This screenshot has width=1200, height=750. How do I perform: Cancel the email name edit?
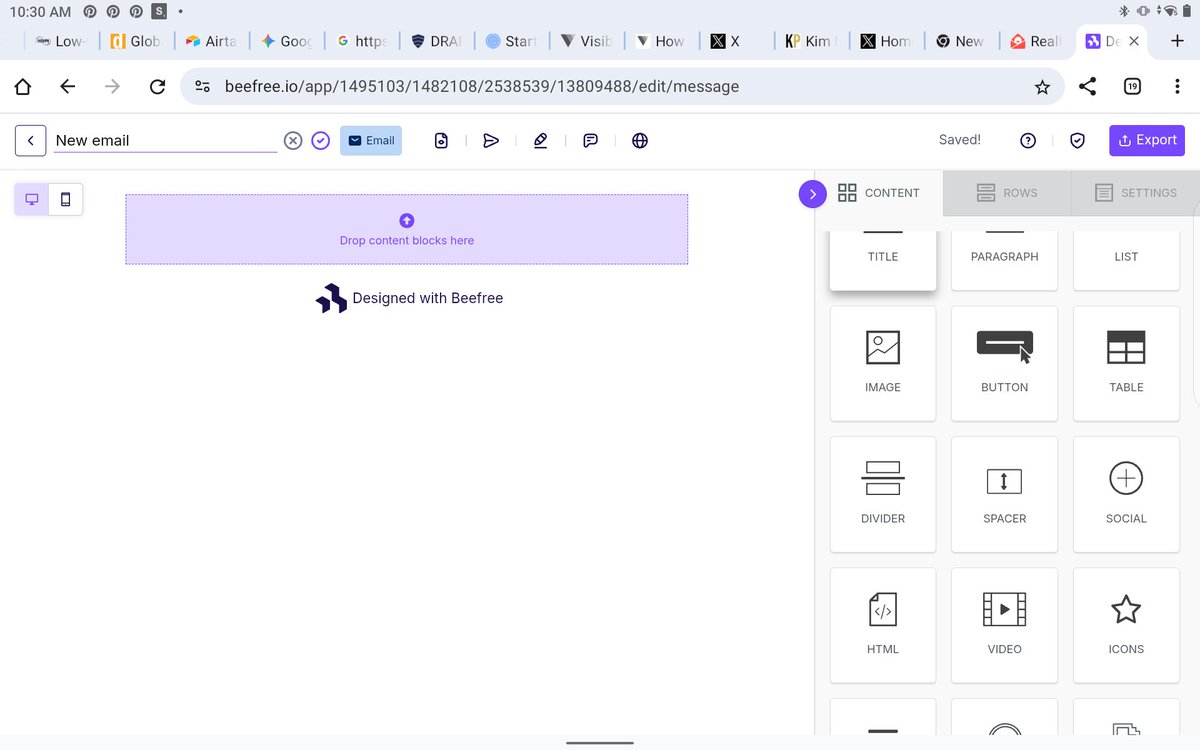(x=292, y=141)
